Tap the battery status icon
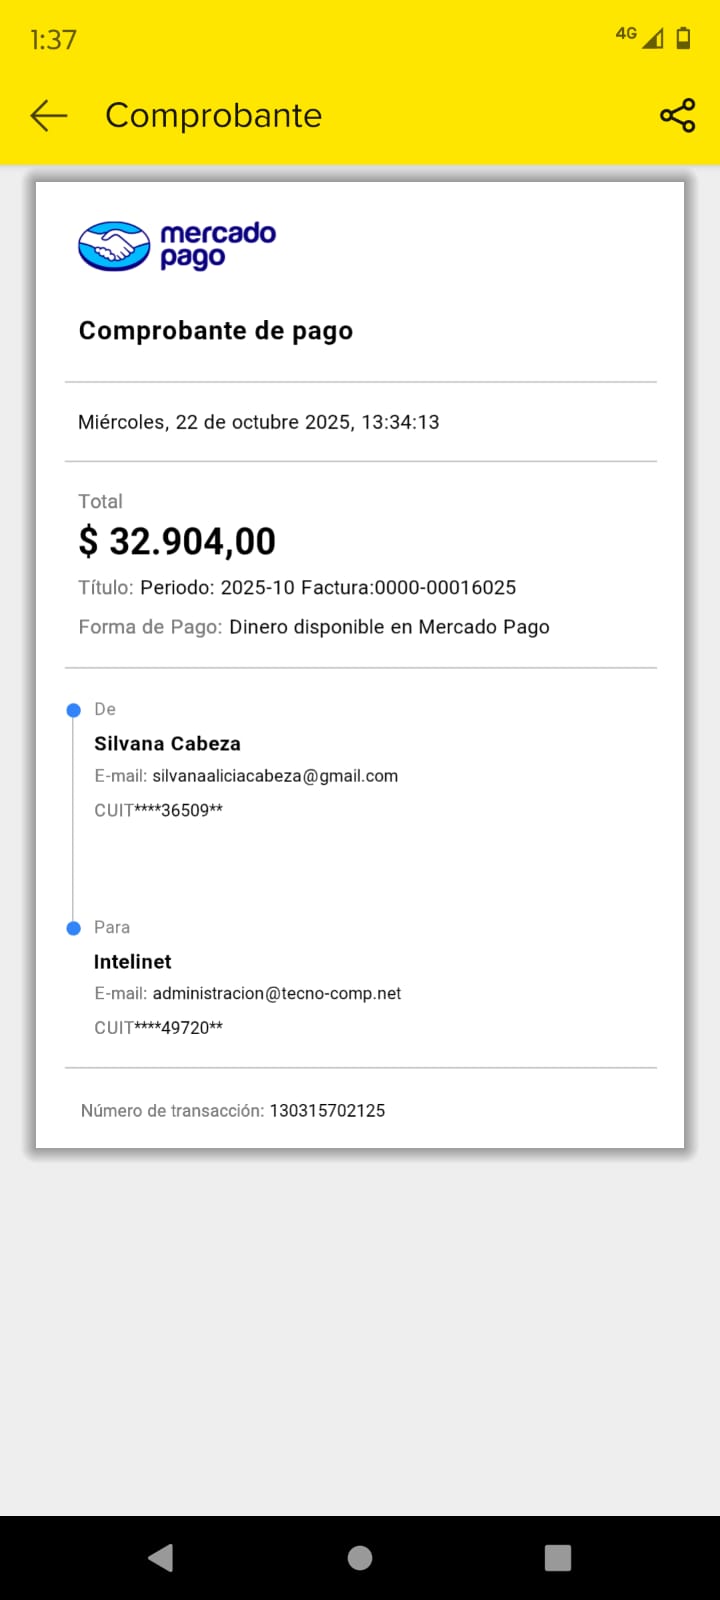This screenshot has height=1600, width=720. [x=684, y=38]
